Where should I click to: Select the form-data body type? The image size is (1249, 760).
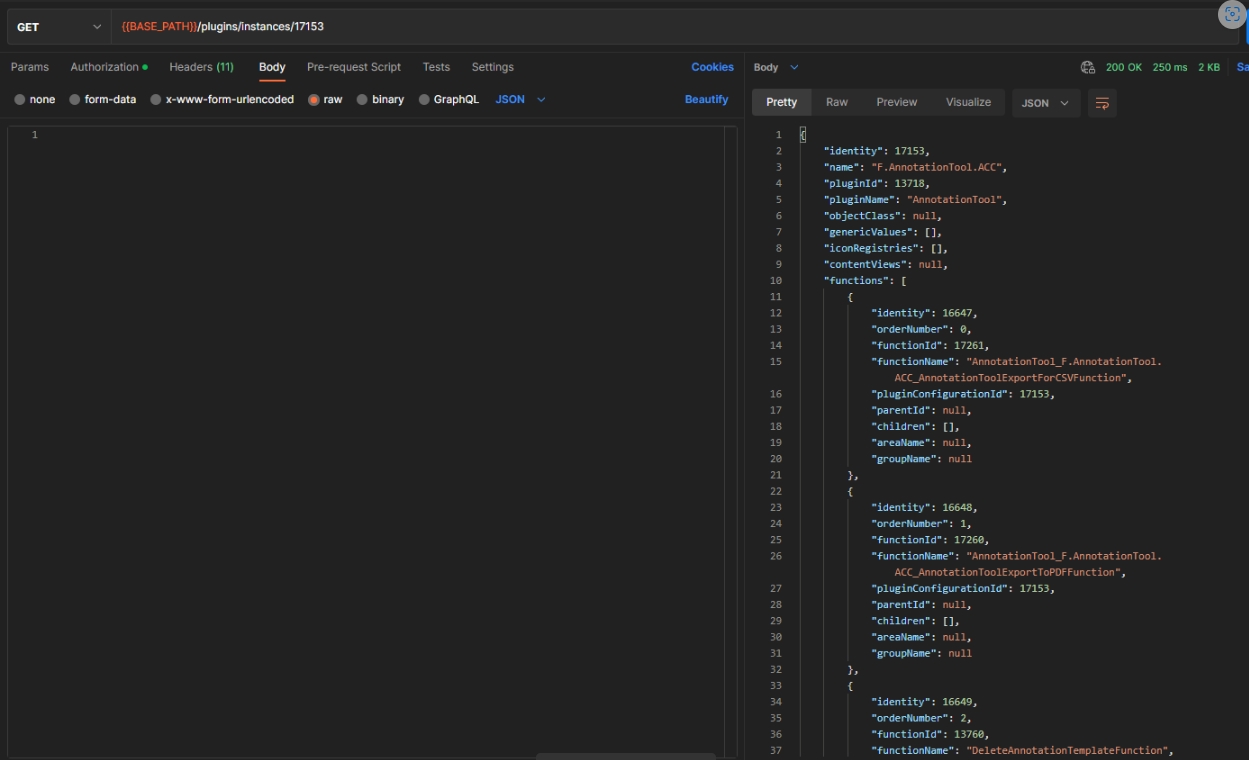pyautogui.click(x=75, y=100)
